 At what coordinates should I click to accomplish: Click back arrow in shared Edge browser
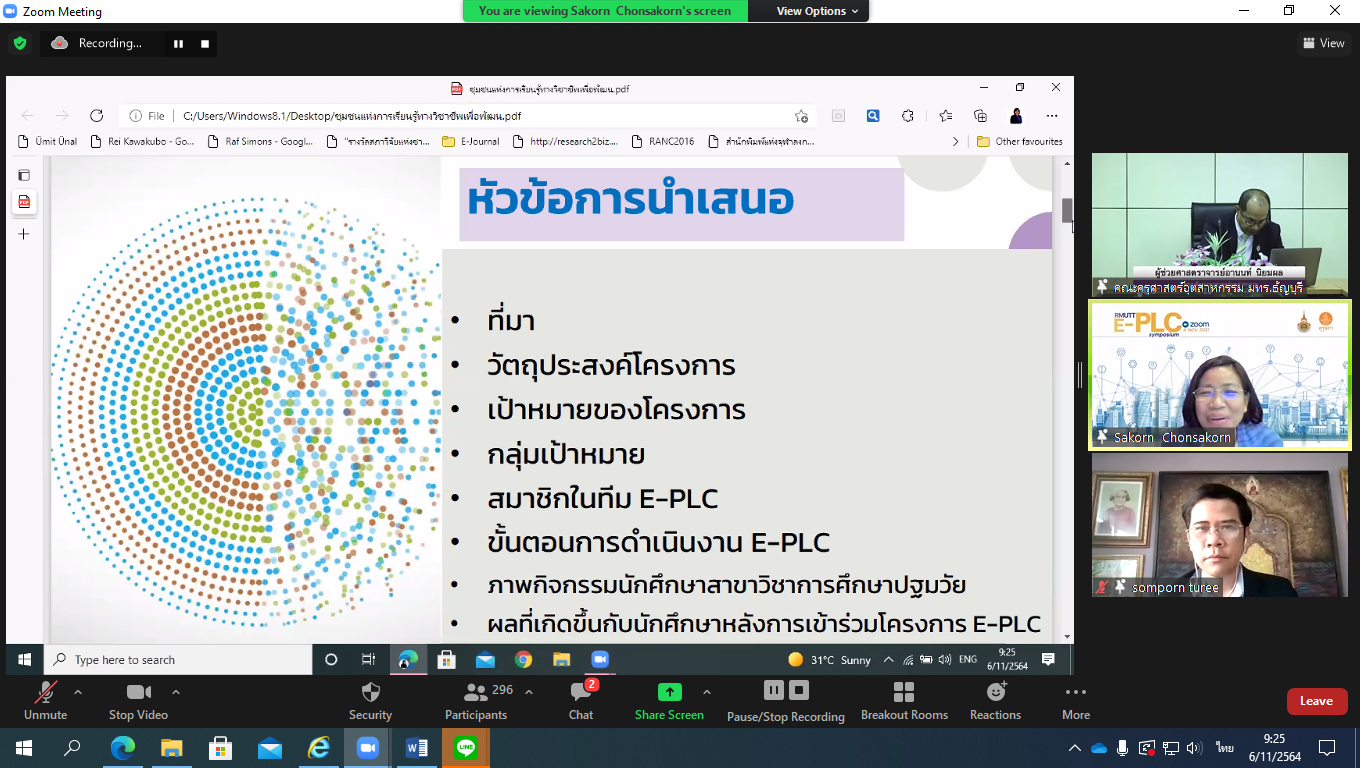tap(27, 116)
